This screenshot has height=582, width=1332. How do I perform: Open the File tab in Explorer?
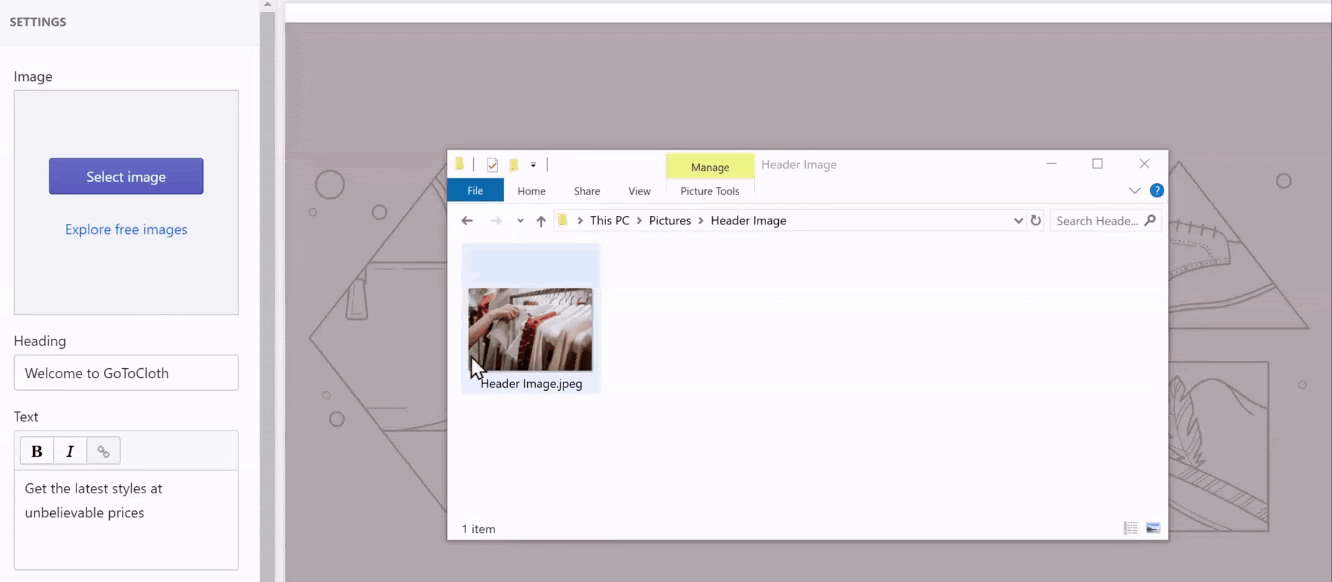coord(475,191)
